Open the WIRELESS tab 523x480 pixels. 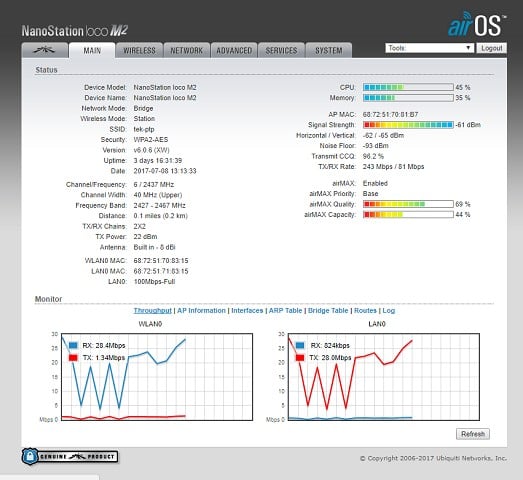pyautogui.click(x=139, y=50)
